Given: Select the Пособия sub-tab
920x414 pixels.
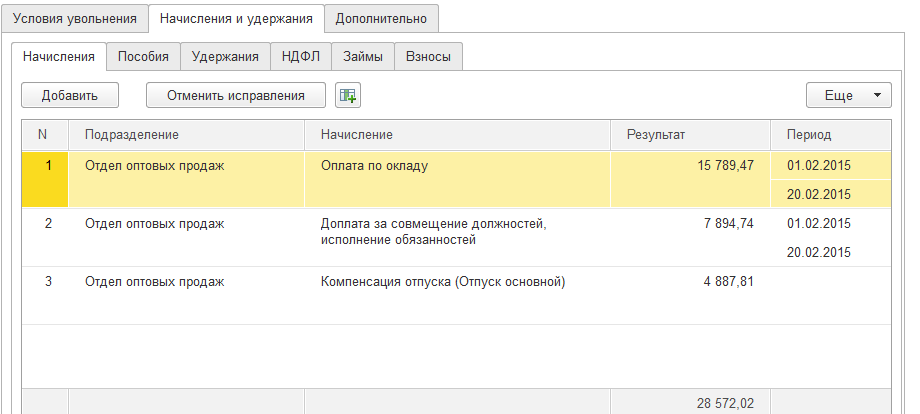Looking at the screenshot, I should [x=143, y=57].
